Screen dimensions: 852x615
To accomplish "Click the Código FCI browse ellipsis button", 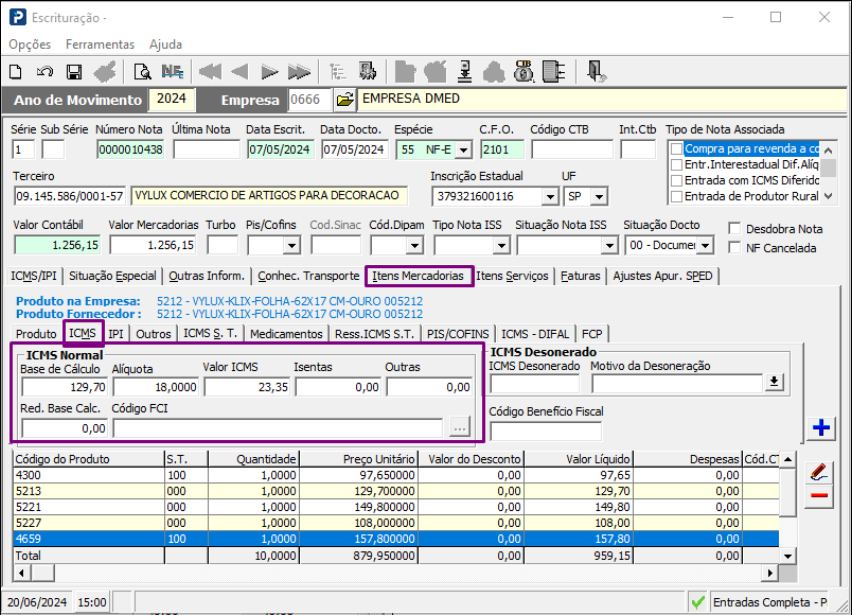I will pyautogui.click(x=459, y=428).
